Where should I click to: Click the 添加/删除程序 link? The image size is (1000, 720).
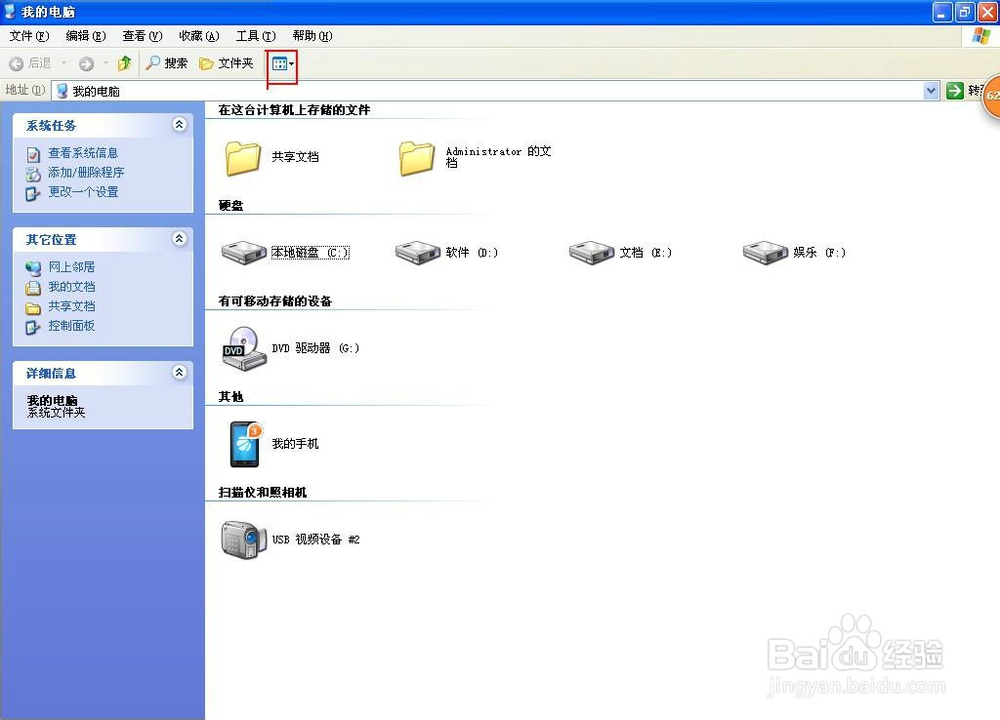click(x=86, y=173)
